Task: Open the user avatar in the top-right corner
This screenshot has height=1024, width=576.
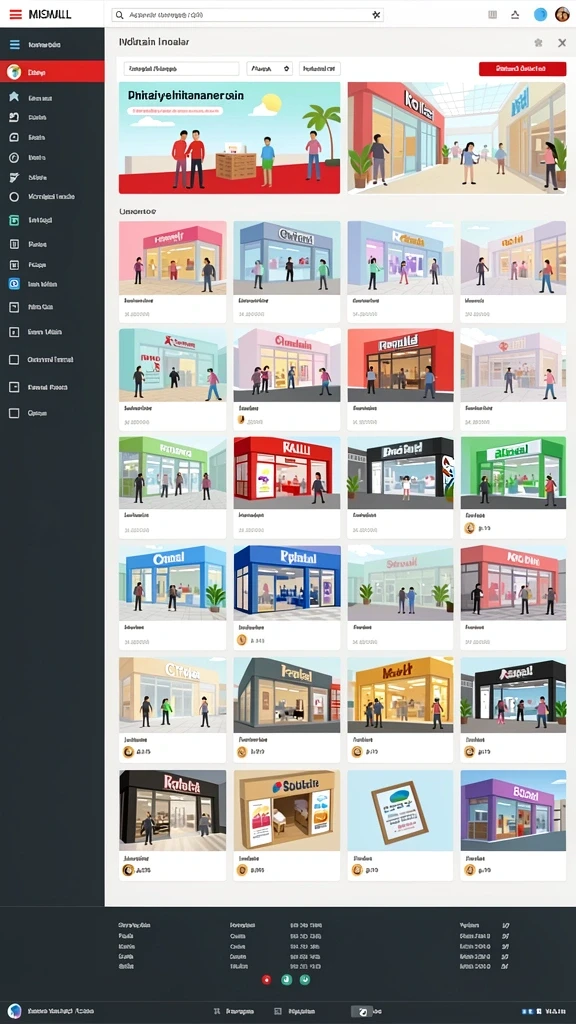Action: point(562,14)
